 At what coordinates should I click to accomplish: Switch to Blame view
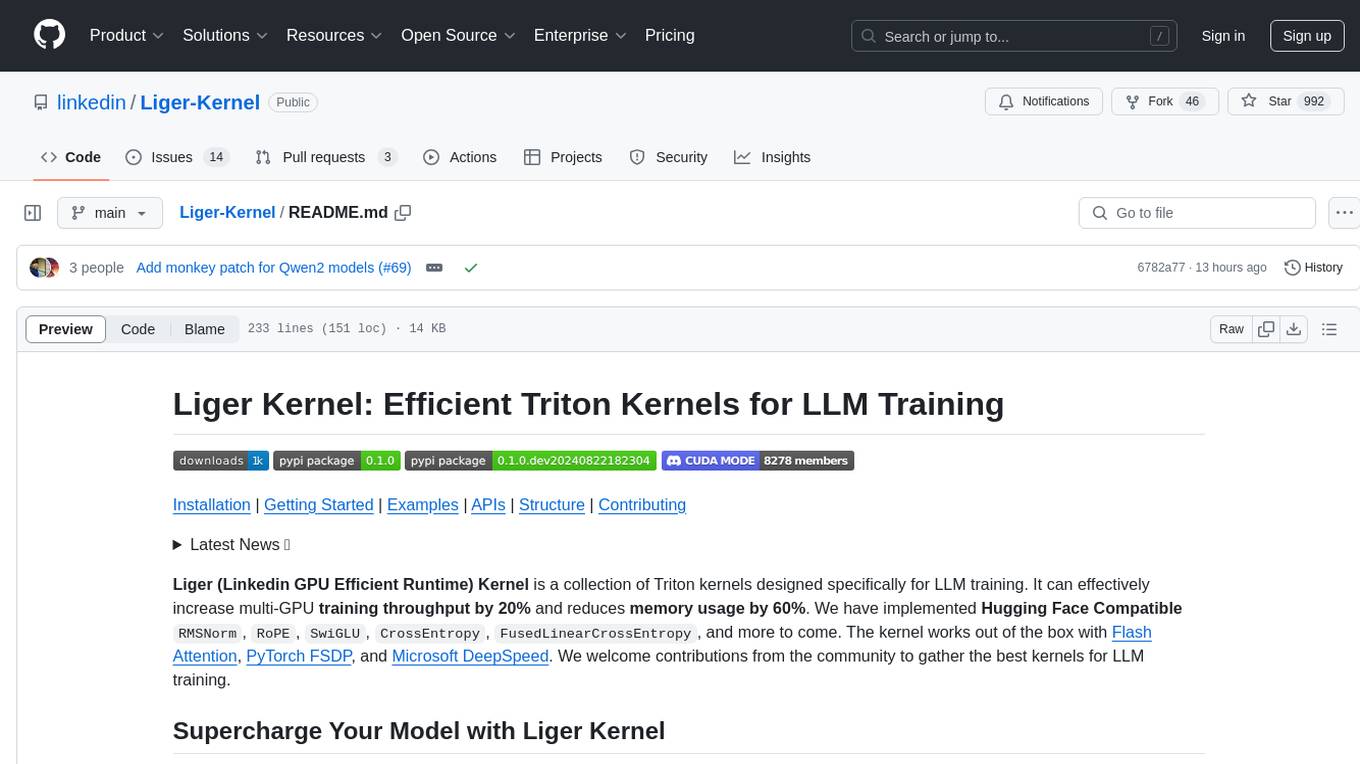[x=205, y=329]
